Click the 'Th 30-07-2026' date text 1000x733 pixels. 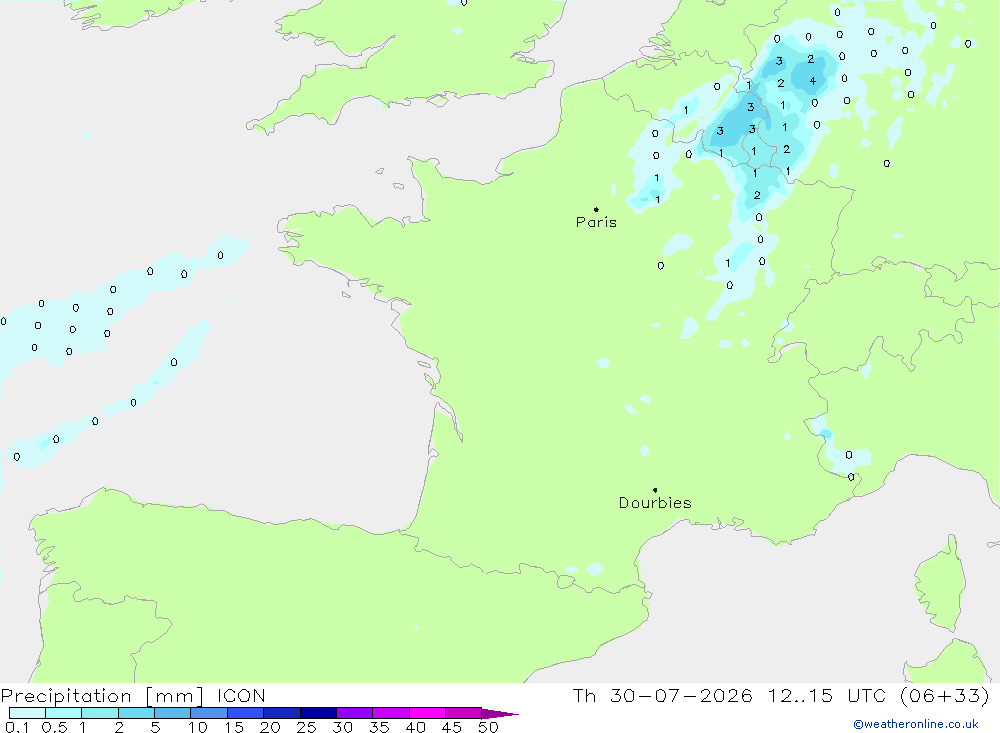(x=662, y=696)
